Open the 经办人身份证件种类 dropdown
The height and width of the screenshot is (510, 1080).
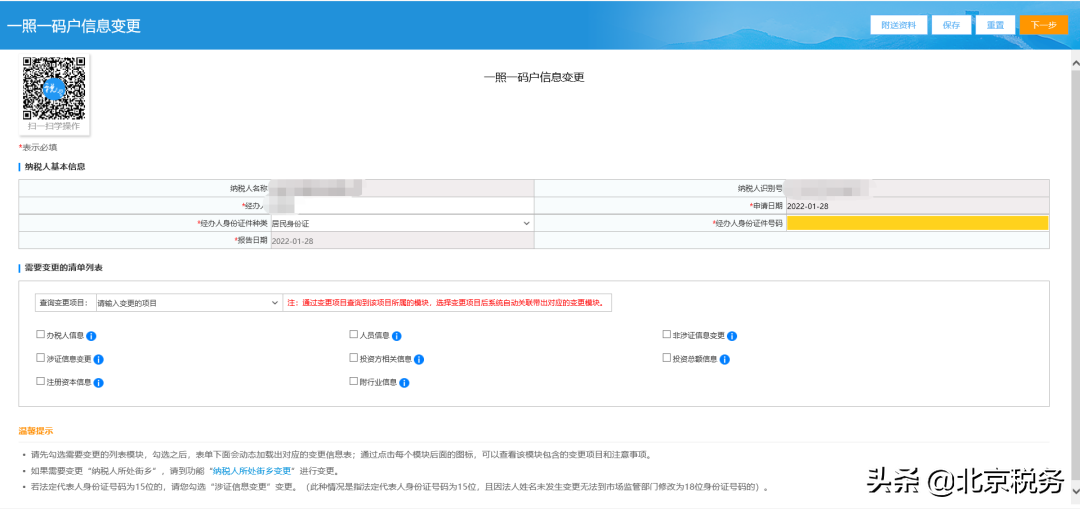pos(402,223)
